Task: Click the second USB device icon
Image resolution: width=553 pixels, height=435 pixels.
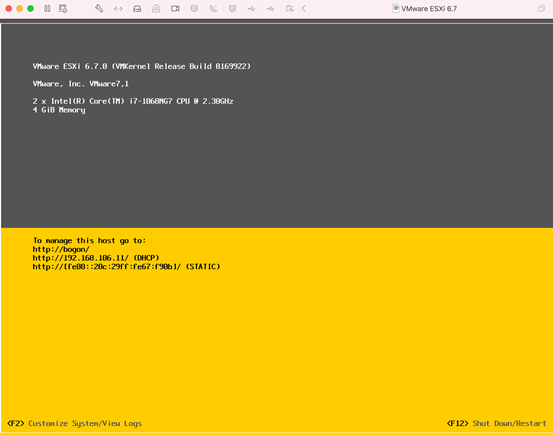Action: pos(271,8)
